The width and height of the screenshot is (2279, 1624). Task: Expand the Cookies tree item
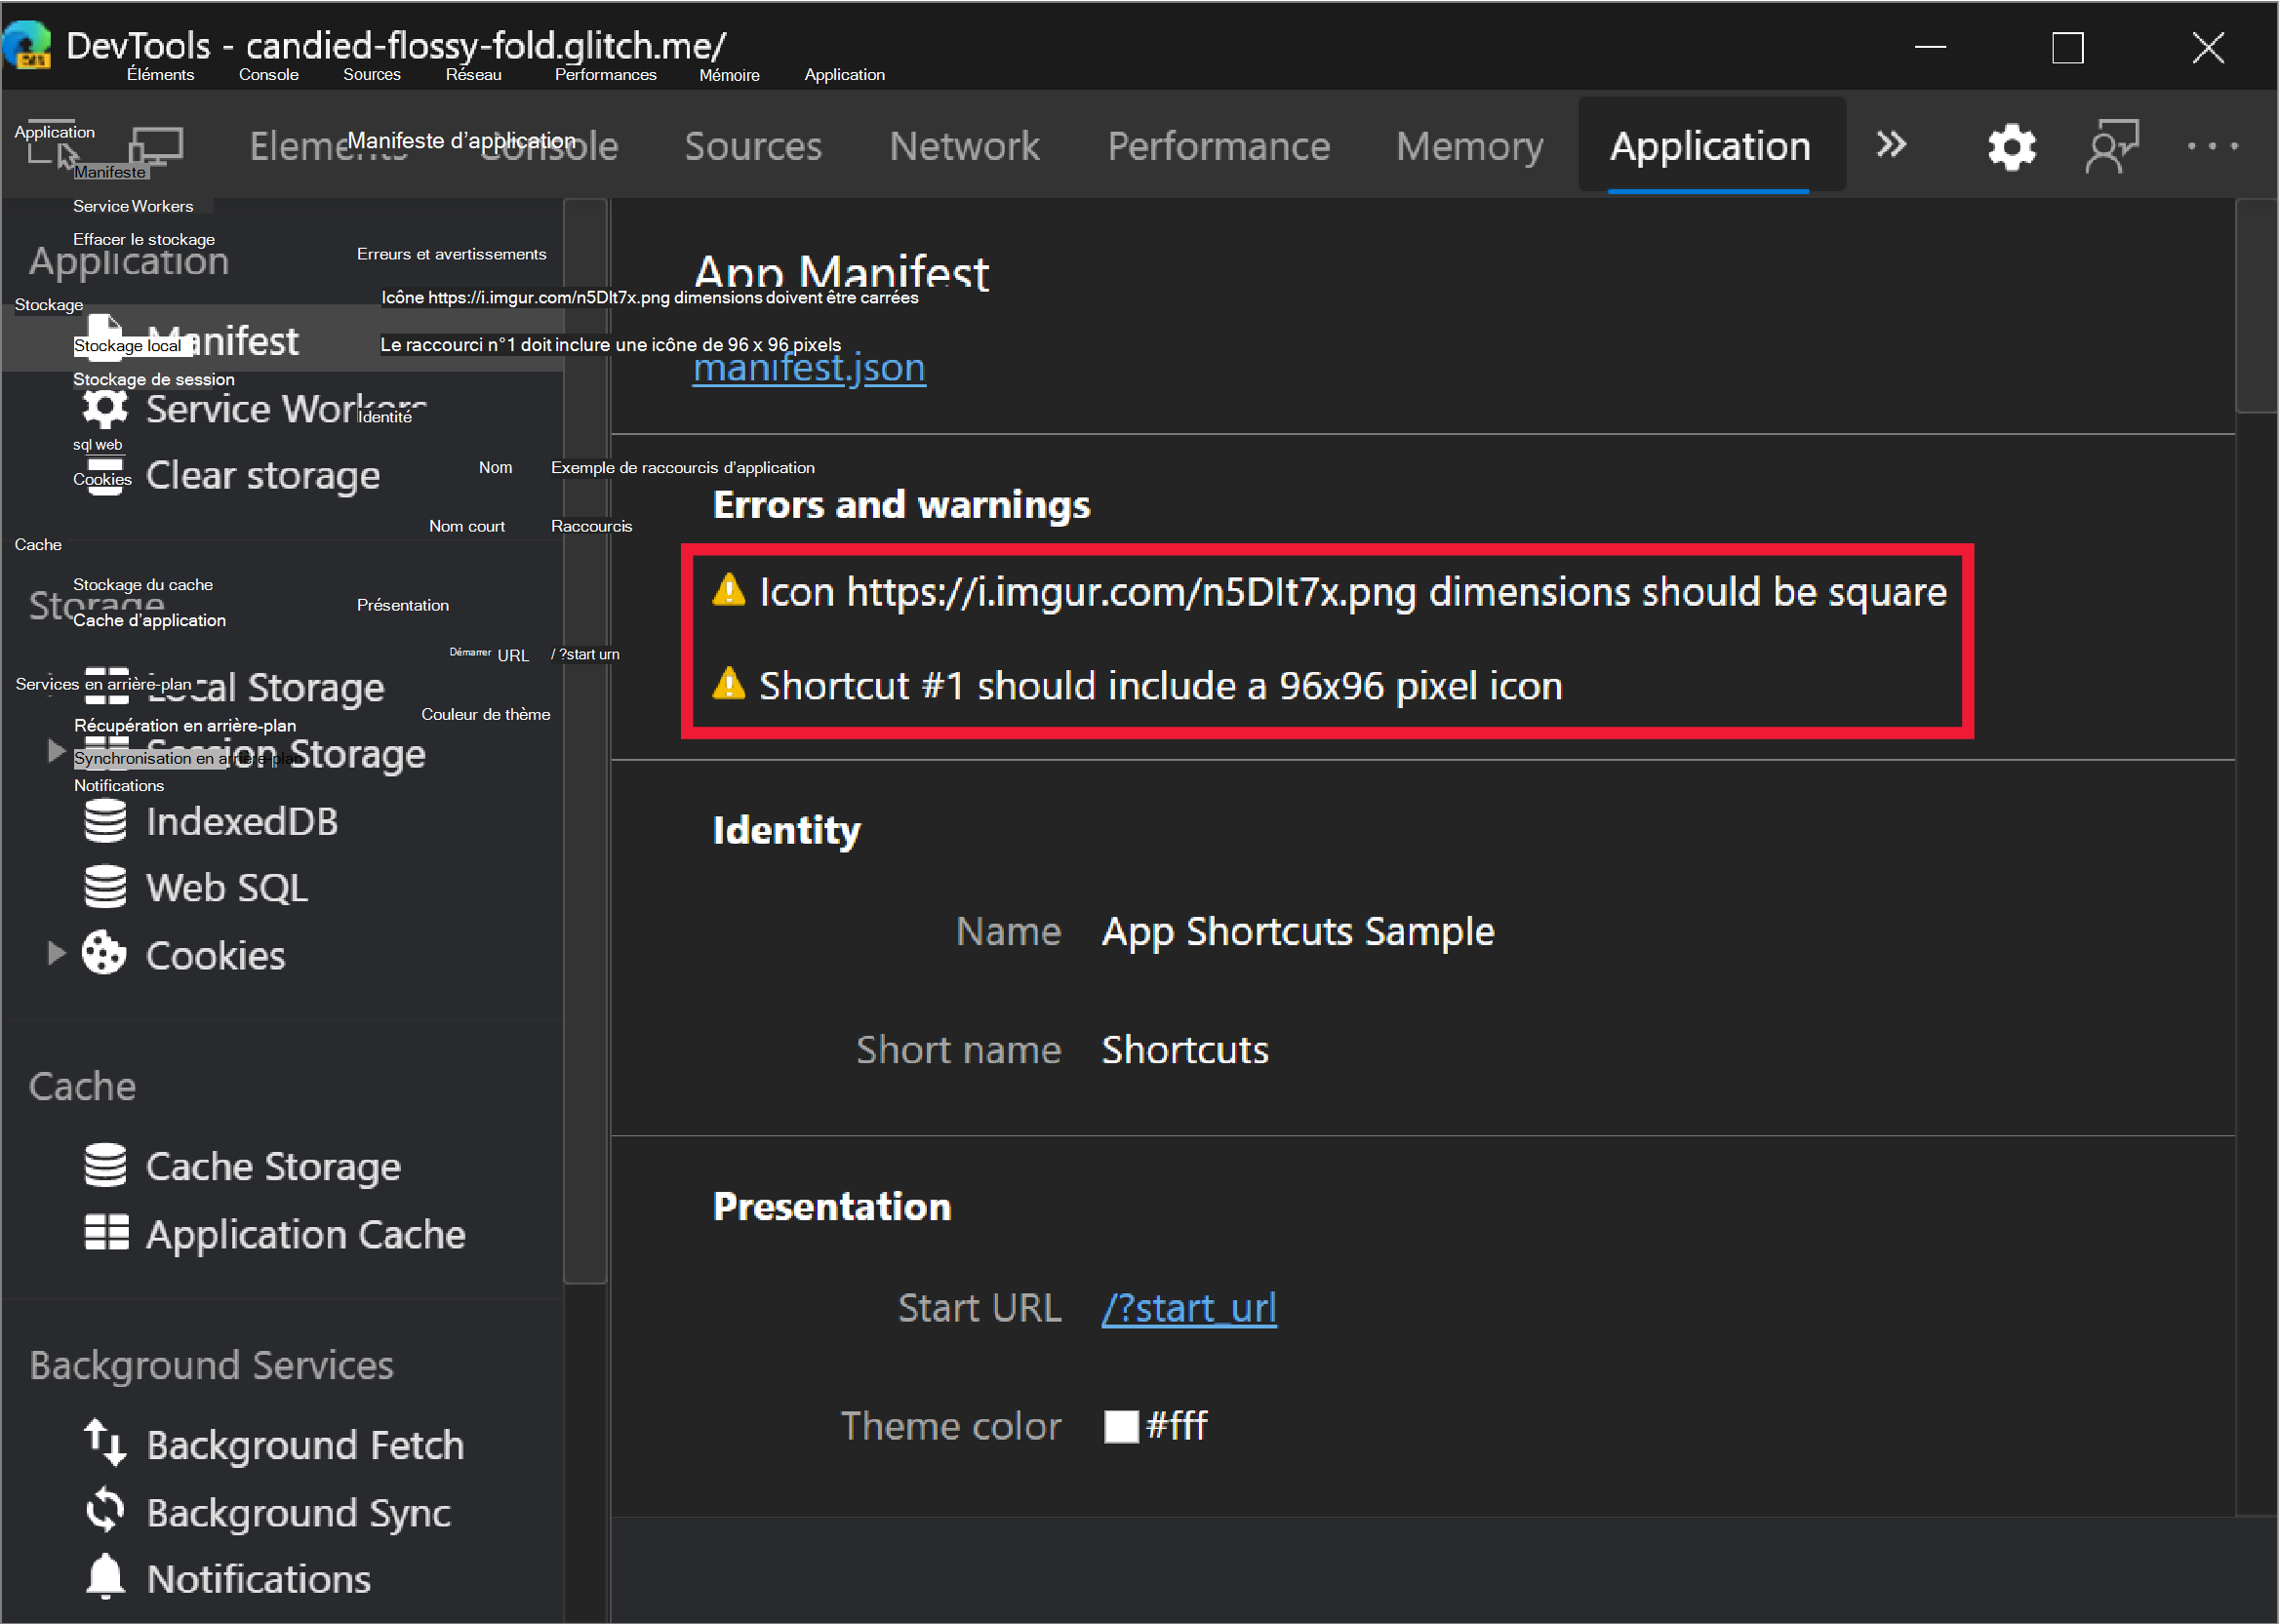coord(55,953)
